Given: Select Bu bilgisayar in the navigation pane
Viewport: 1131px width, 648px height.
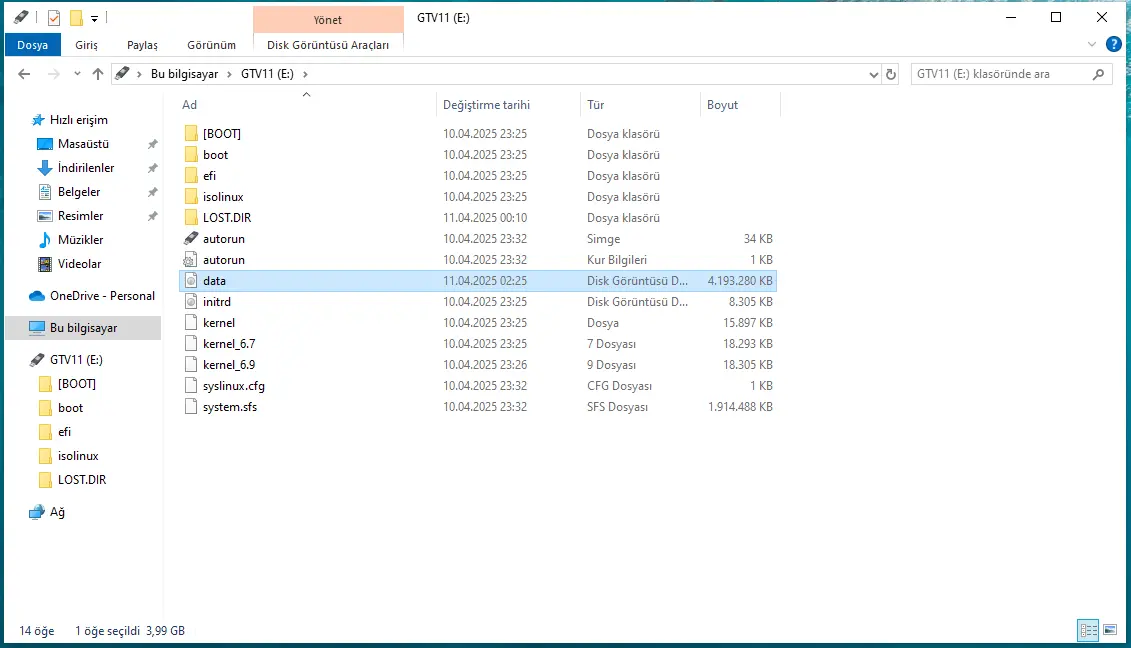Looking at the screenshot, I should (83, 328).
